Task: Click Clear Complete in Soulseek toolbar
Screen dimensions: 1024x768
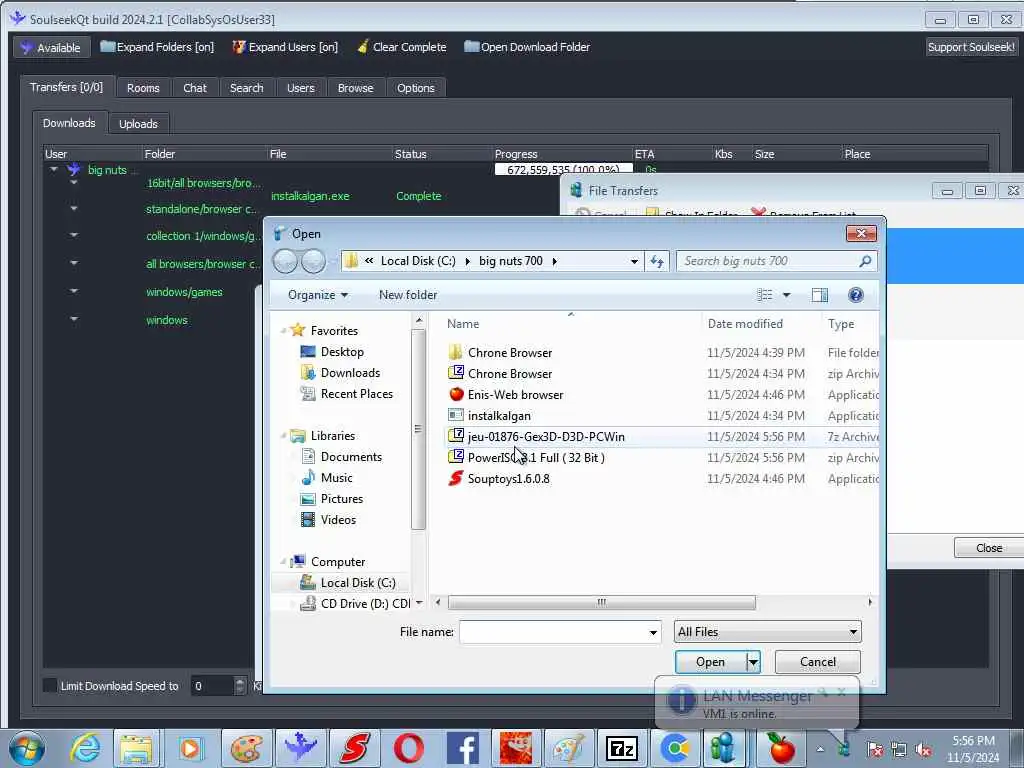Action: (x=402, y=47)
